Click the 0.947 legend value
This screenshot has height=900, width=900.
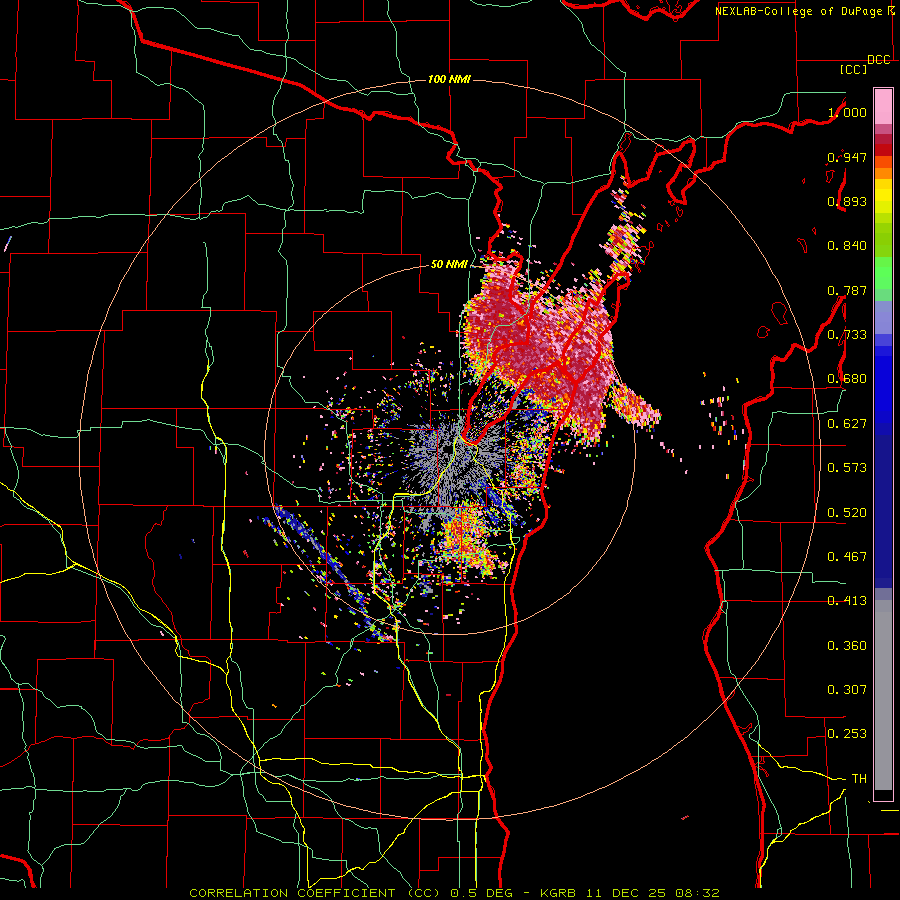click(x=847, y=157)
